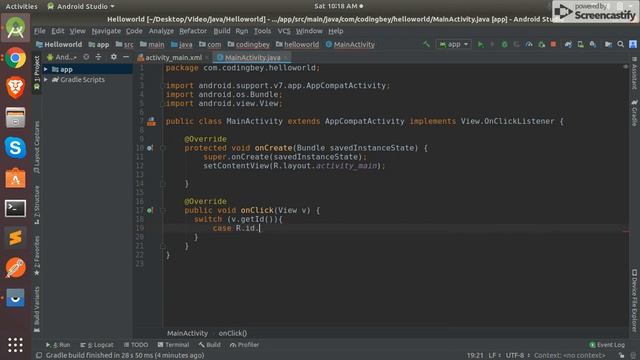Click Attach debugger to Android process icon
Screen dimensions: 640x360
(542, 44)
